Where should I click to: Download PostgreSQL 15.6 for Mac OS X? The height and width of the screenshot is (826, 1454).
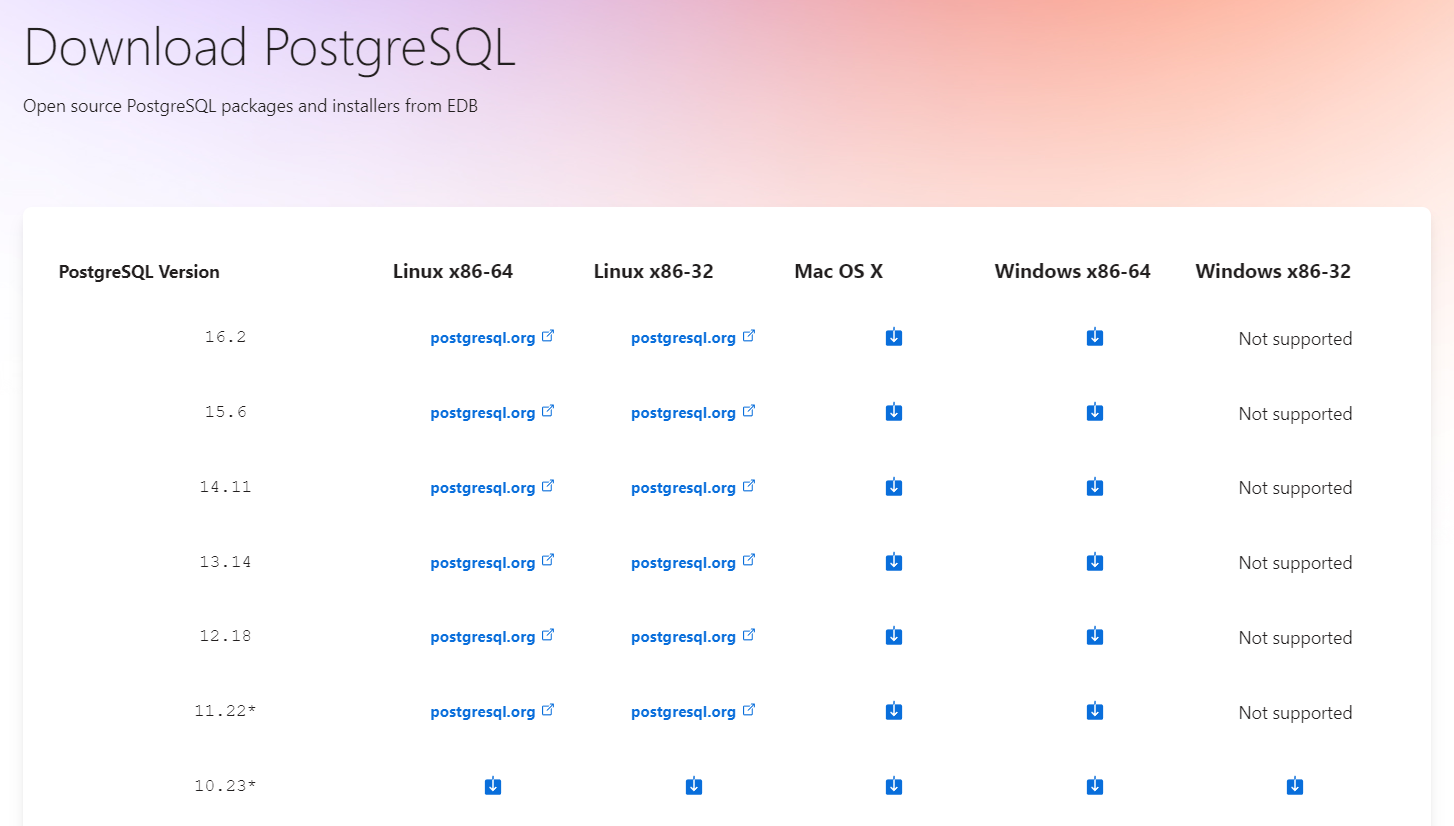pyautogui.click(x=894, y=412)
